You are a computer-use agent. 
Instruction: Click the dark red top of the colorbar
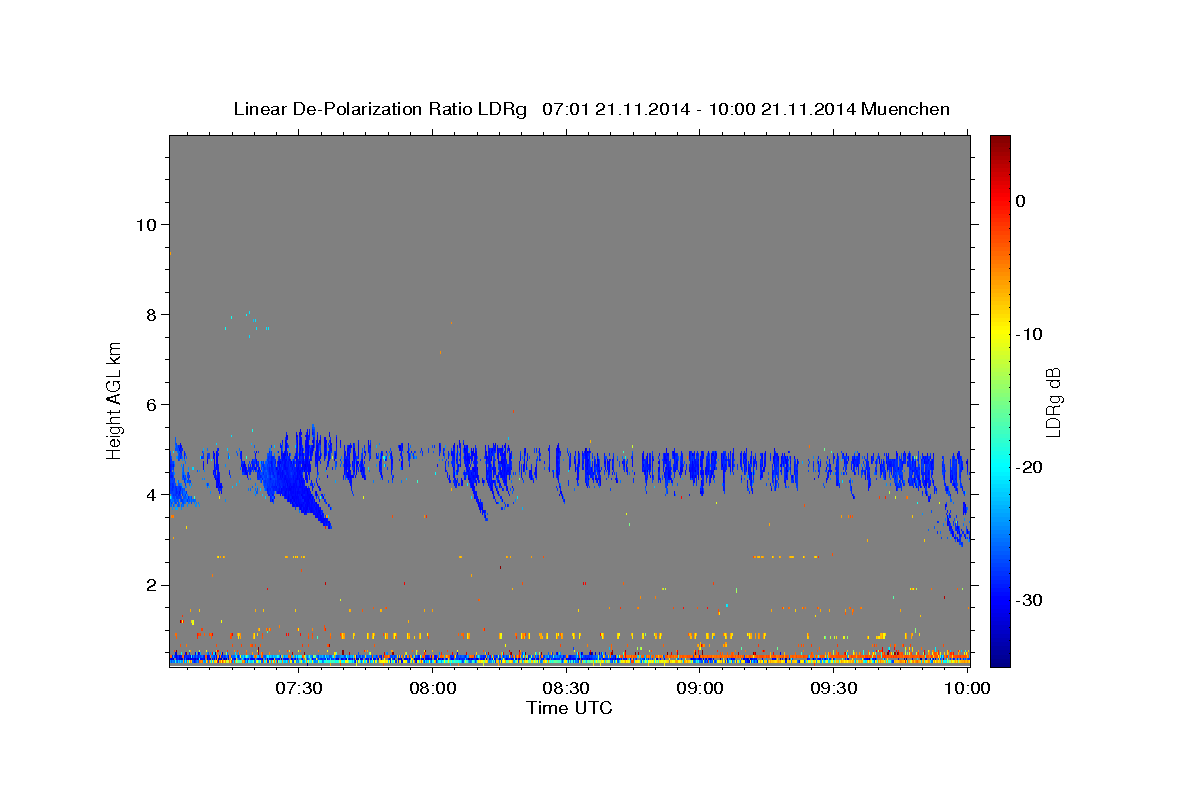coord(999,145)
